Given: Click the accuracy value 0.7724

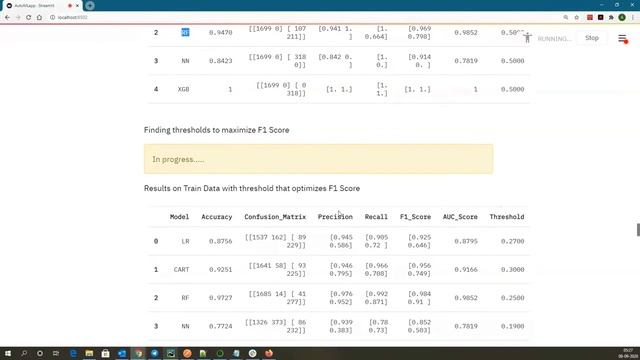Looking at the screenshot, I should pyautogui.click(x=220, y=326).
